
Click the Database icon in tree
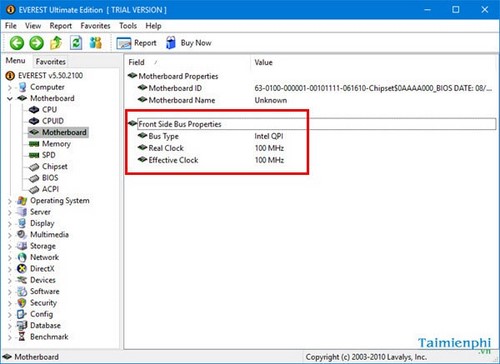pos(22,325)
